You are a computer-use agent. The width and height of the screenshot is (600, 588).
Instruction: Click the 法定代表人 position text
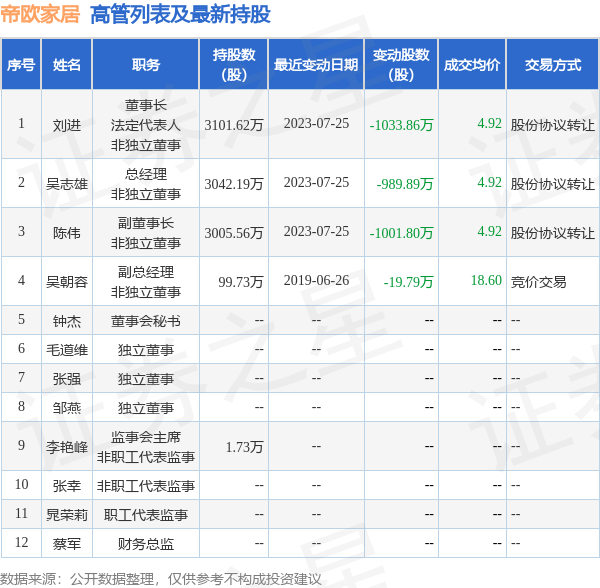coord(146,125)
